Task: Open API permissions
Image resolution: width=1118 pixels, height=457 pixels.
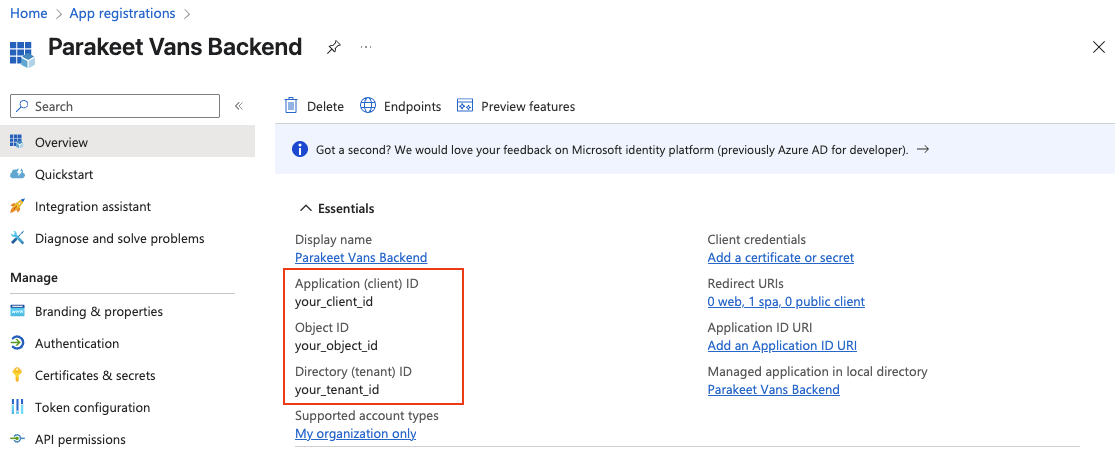Action: [x=80, y=440]
